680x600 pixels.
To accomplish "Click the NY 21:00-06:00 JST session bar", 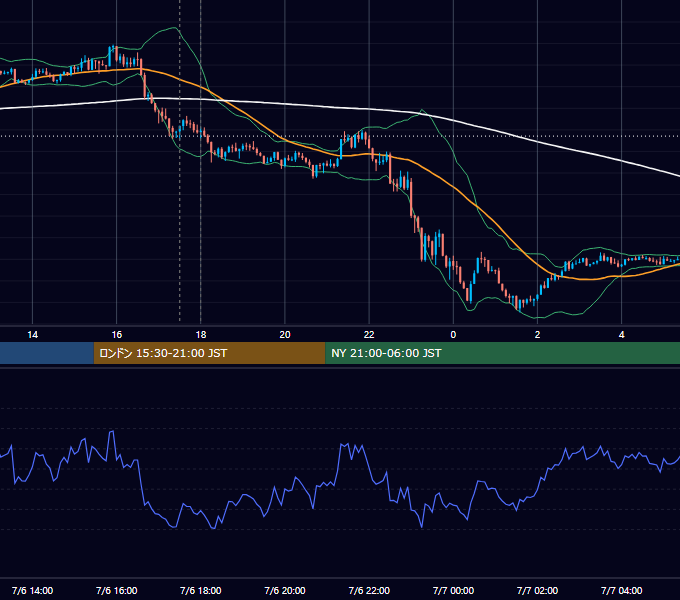I will [x=503, y=353].
